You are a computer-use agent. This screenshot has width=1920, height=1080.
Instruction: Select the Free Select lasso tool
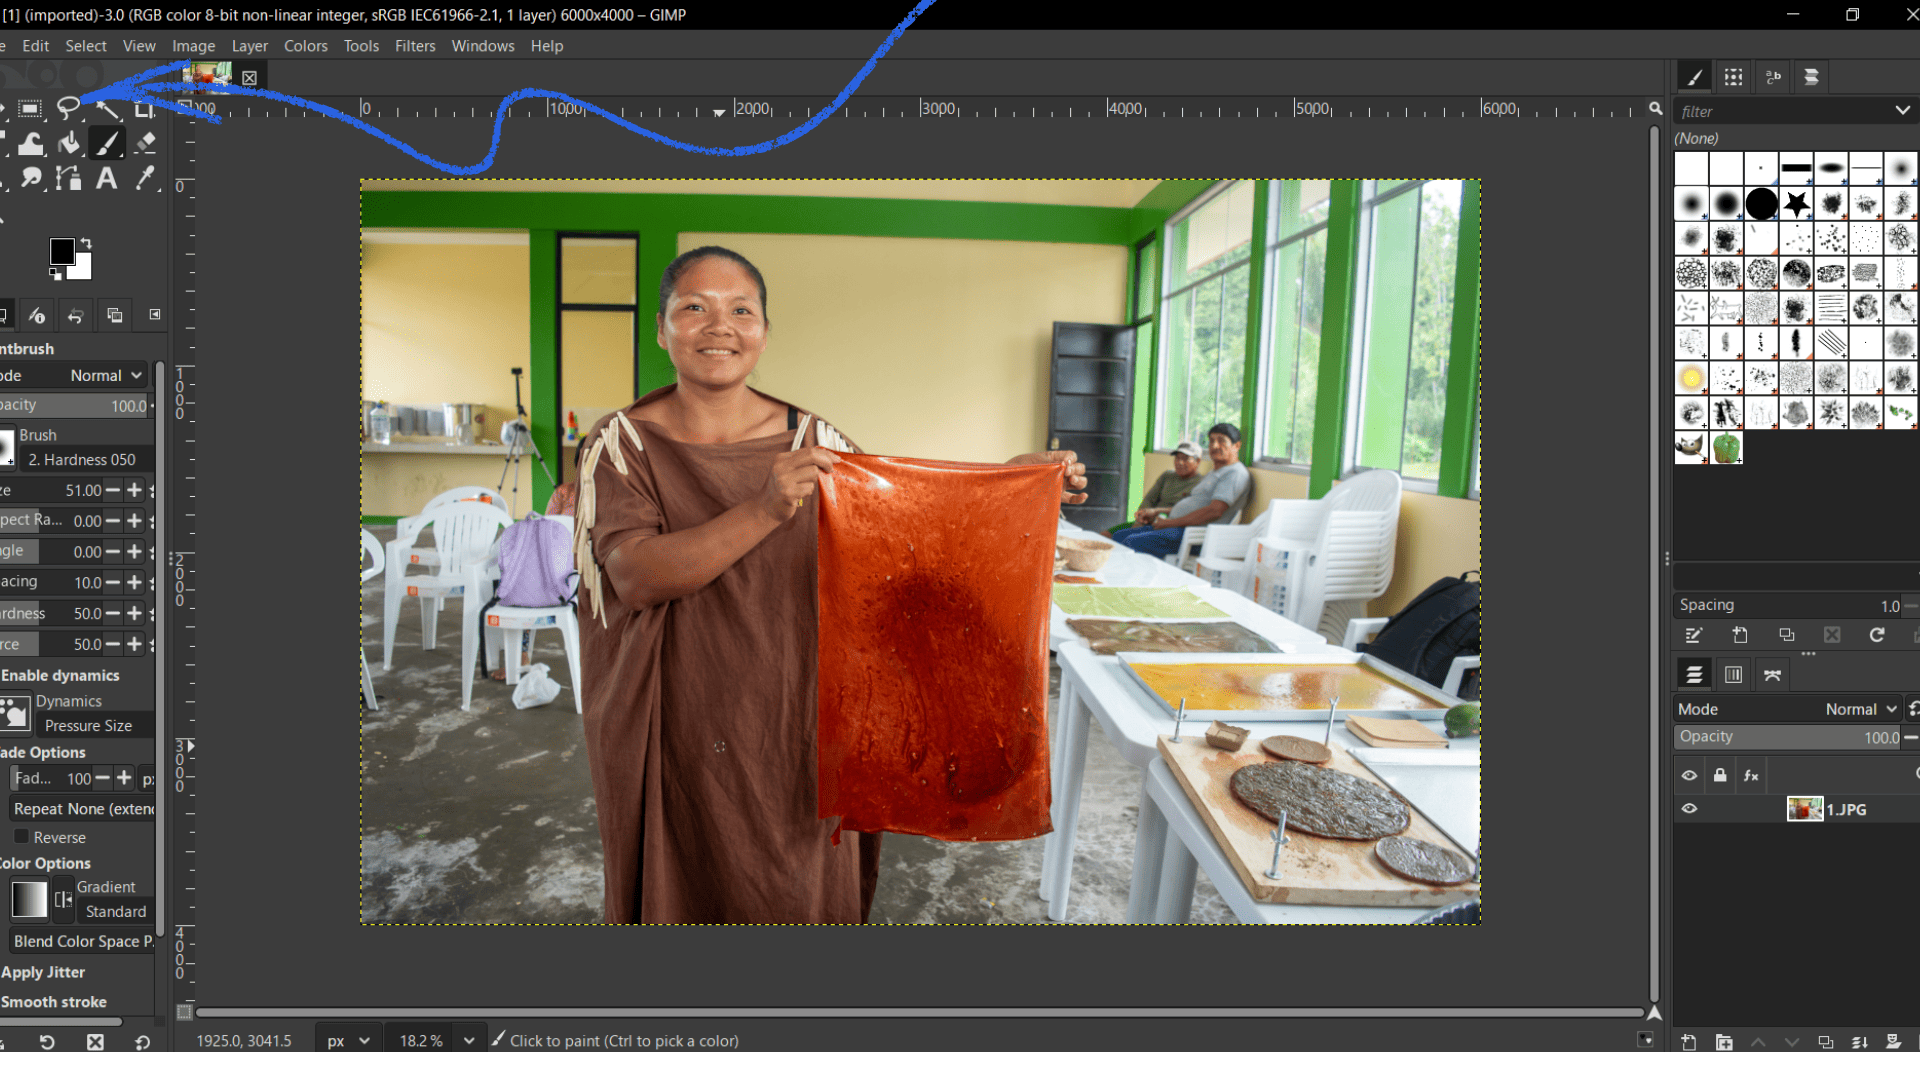[68, 107]
